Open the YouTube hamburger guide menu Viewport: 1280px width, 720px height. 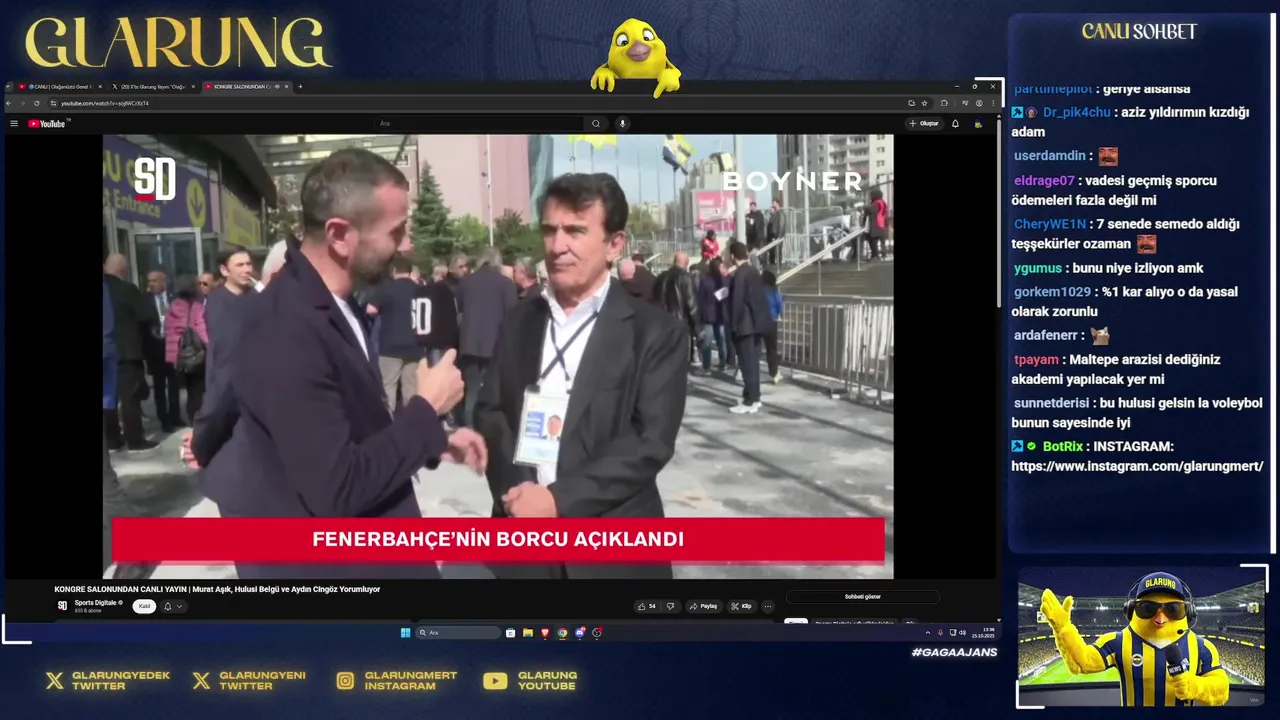tap(14, 123)
